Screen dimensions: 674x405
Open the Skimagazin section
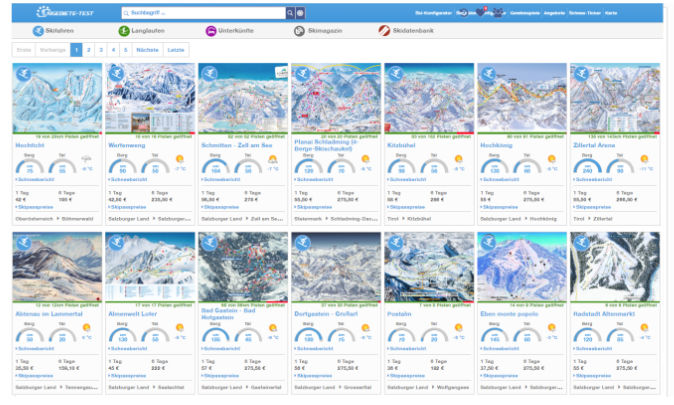click(318, 31)
